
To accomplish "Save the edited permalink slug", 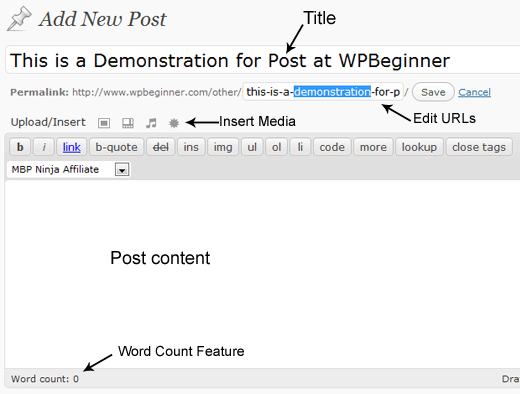I will pos(433,92).
